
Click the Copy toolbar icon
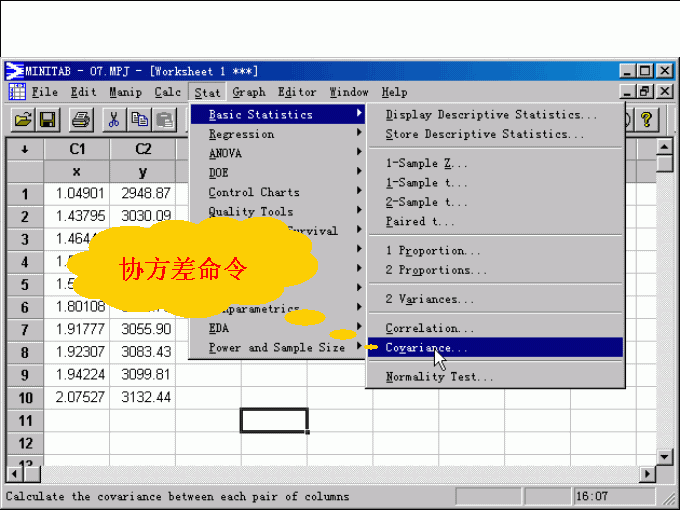140,120
